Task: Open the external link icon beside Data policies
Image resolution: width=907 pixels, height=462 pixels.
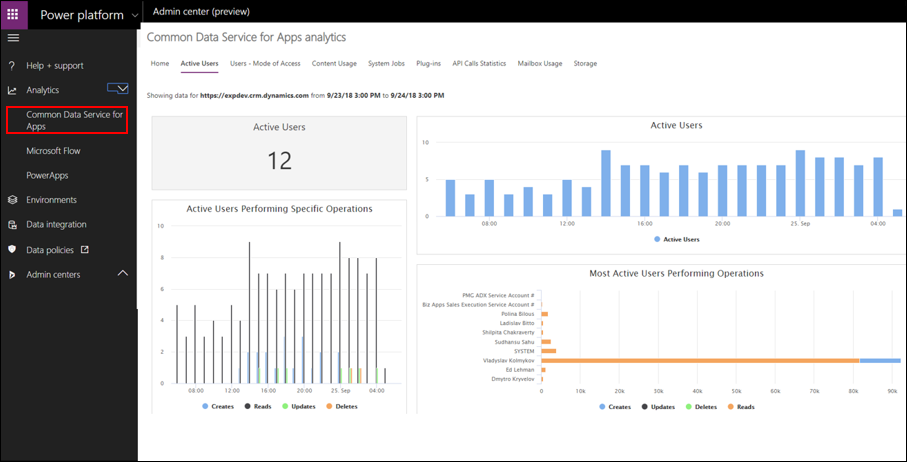Action: [x=84, y=250]
